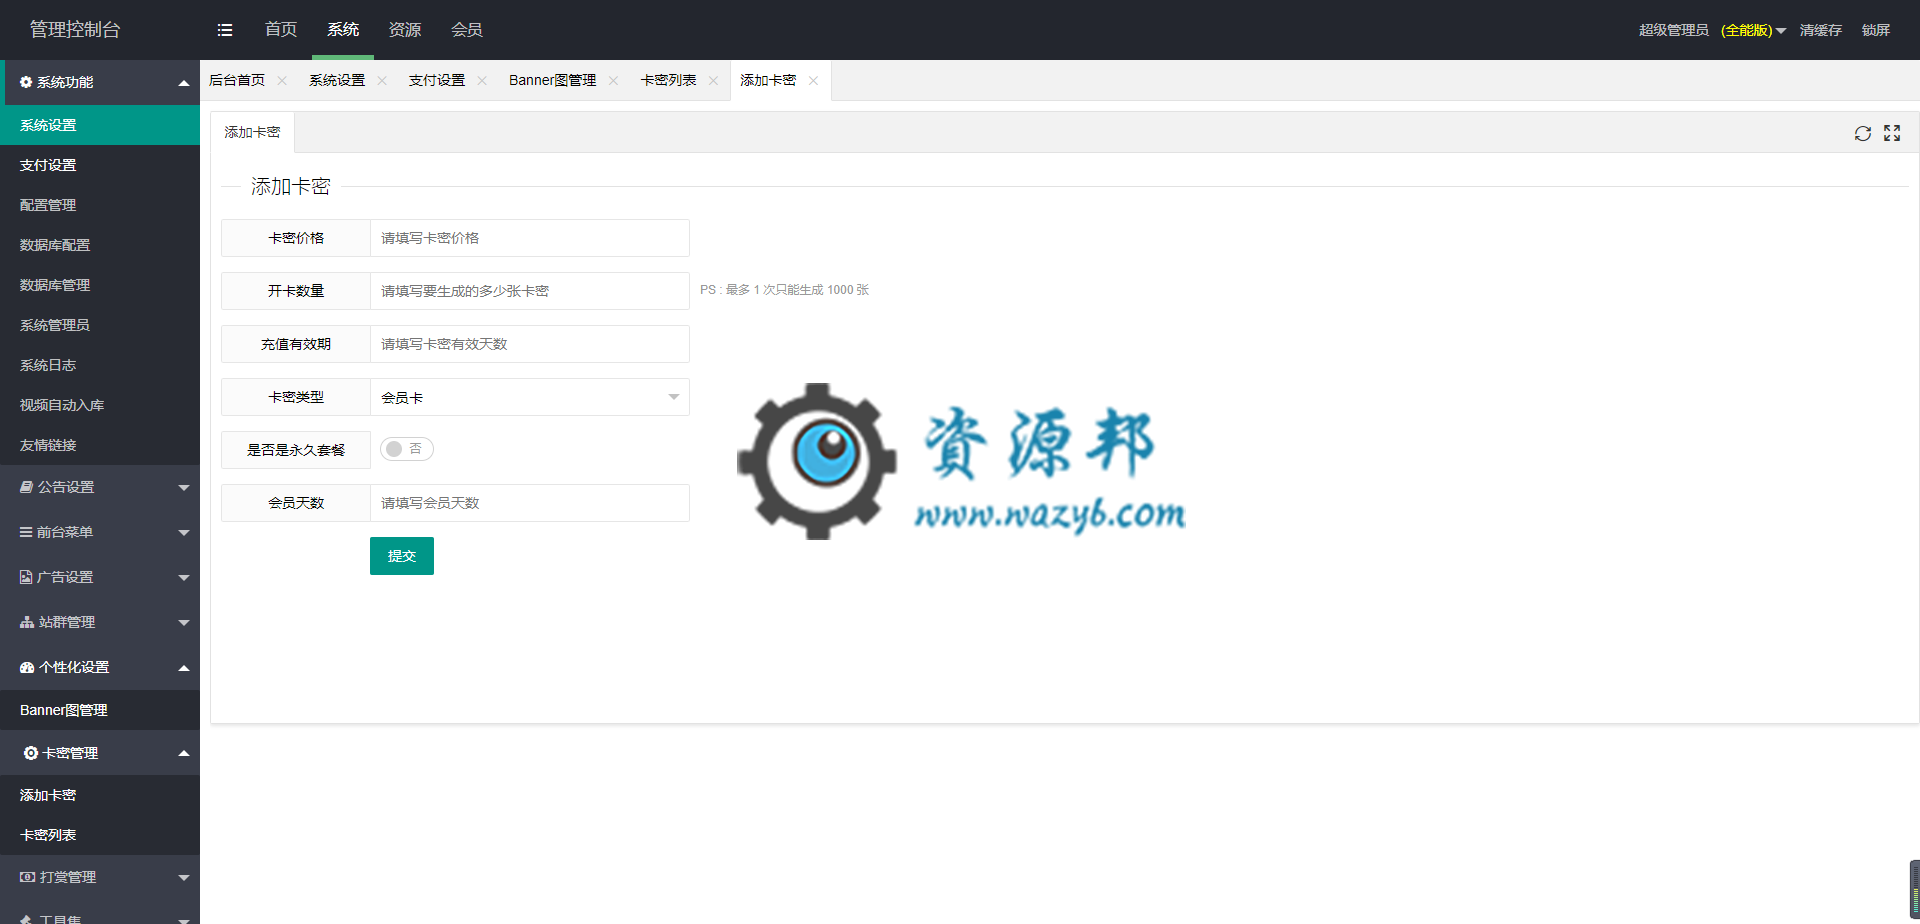Open the 资源 top menu
Screen dimensions: 1920x924
coord(405,30)
